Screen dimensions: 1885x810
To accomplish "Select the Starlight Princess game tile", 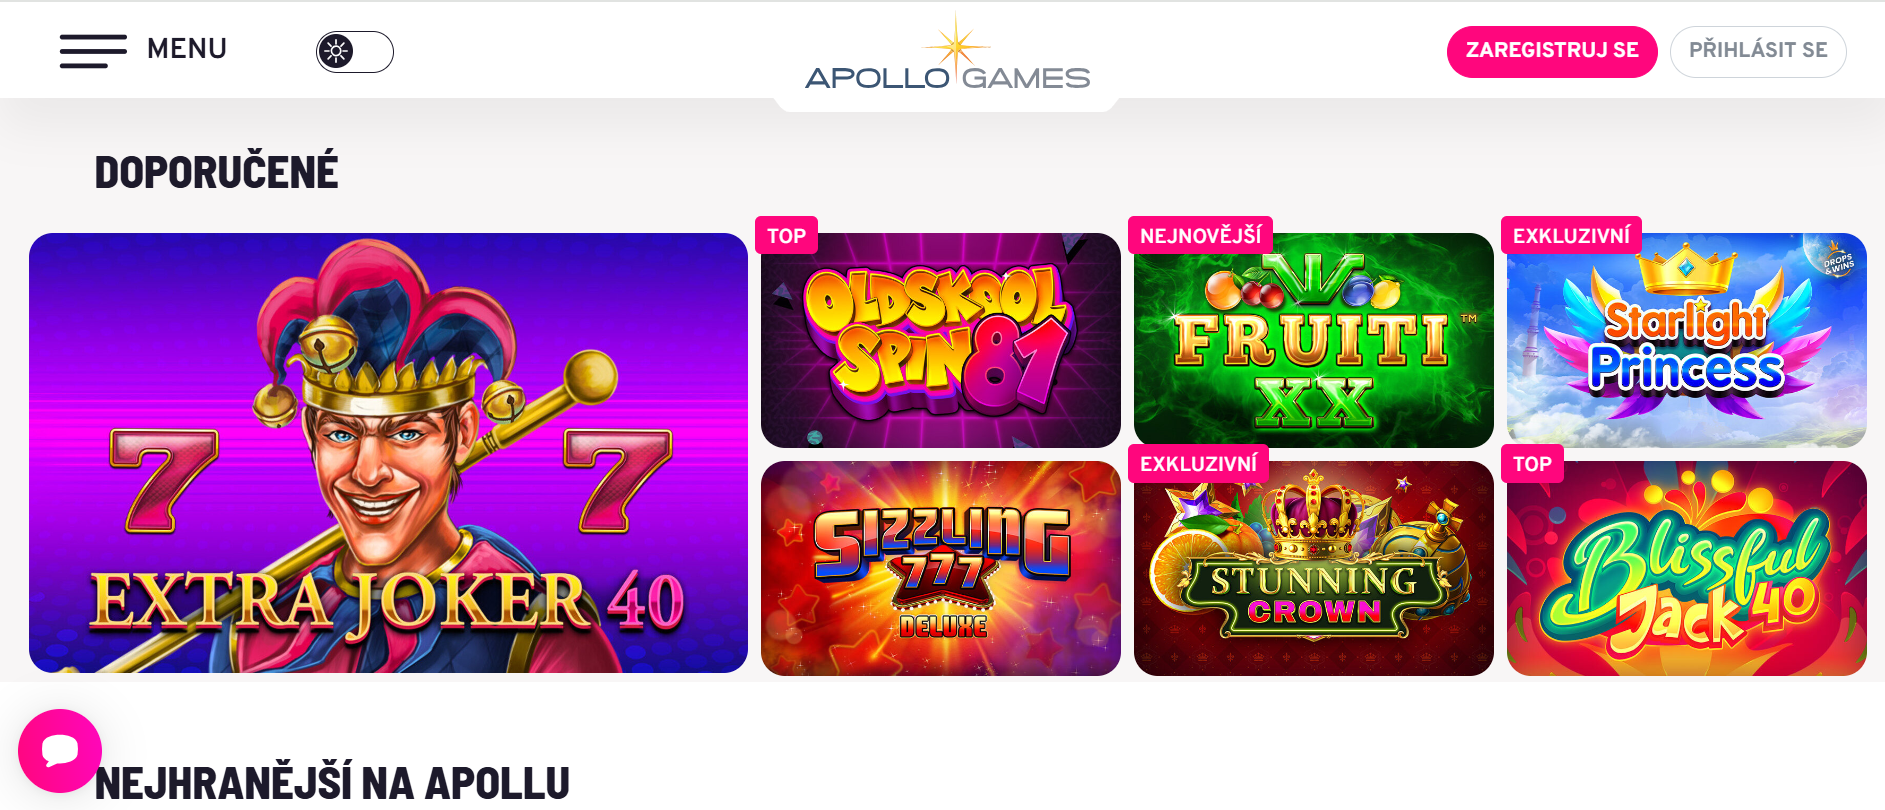I will click(1686, 340).
